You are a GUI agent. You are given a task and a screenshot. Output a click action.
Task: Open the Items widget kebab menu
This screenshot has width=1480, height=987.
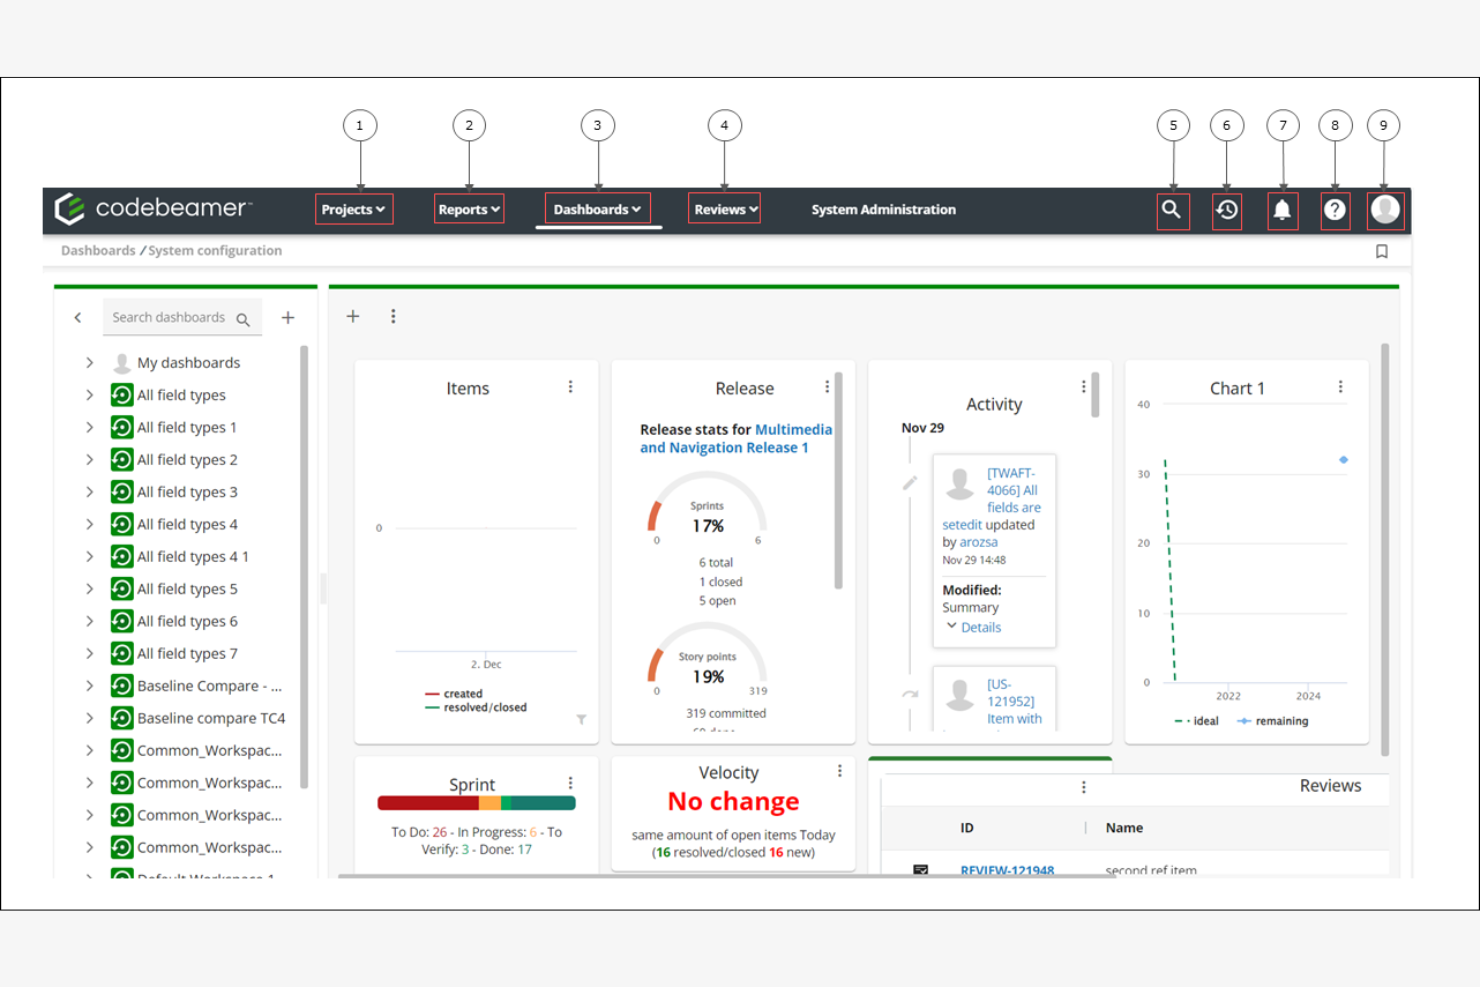click(x=571, y=386)
